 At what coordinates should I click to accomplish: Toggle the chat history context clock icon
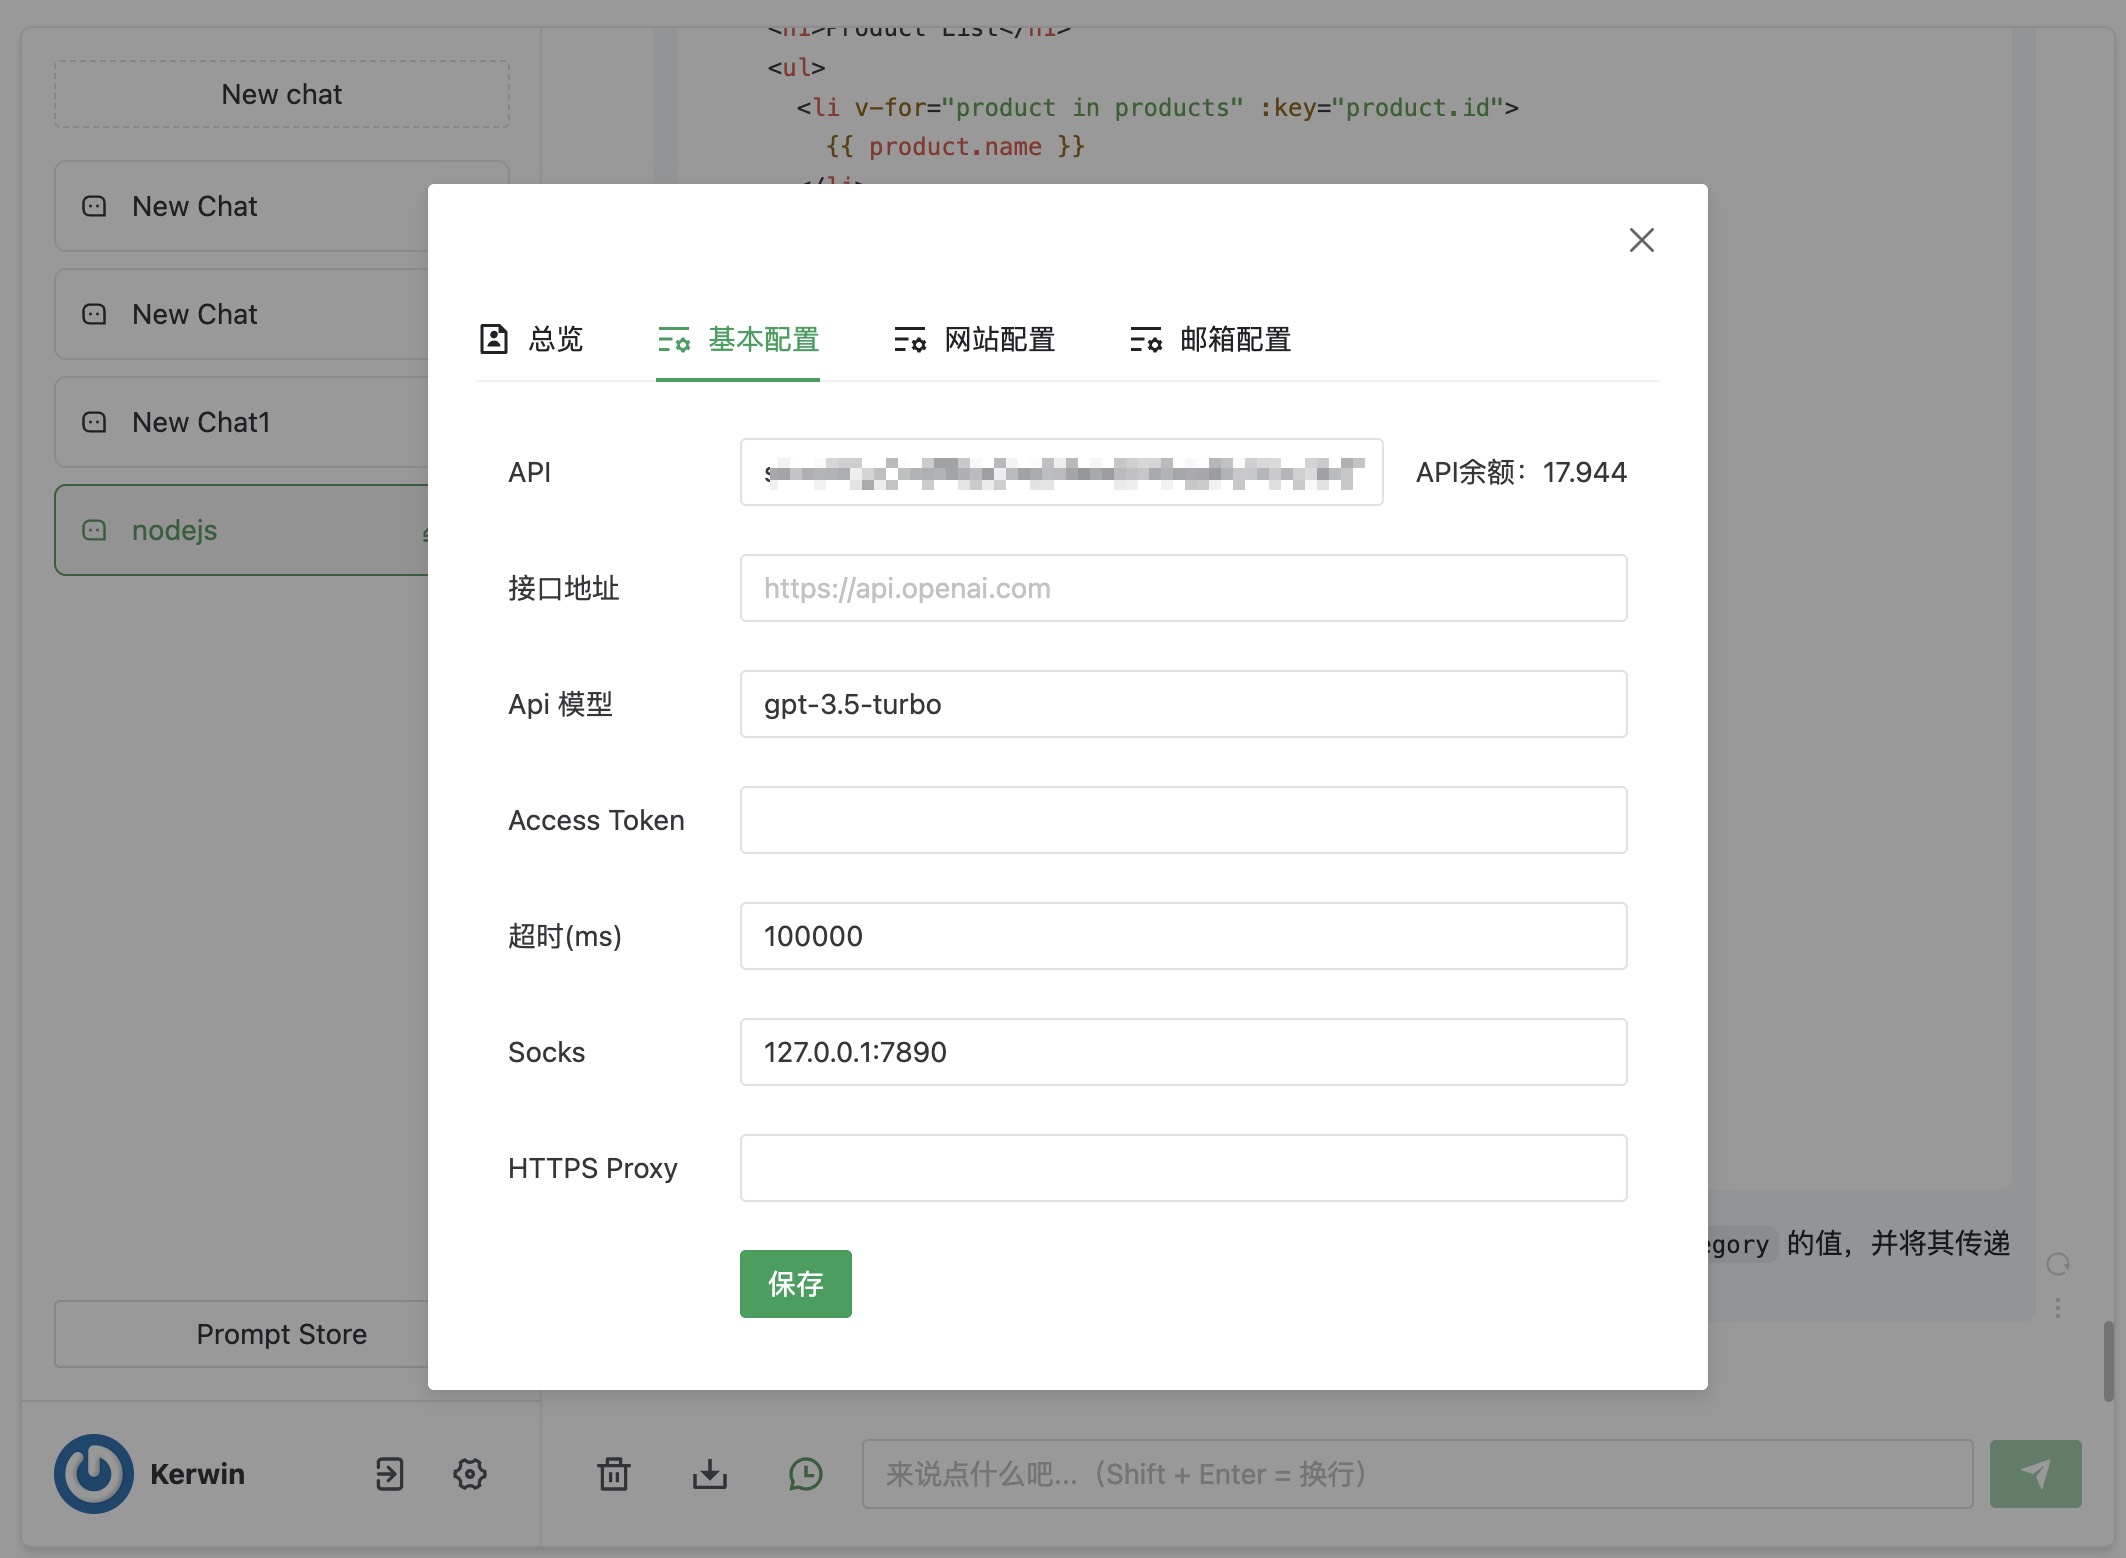pyautogui.click(x=805, y=1473)
